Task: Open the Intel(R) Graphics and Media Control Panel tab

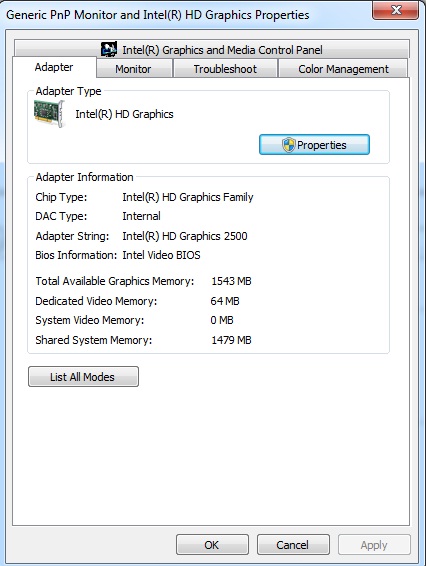Action: click(x=212, y=49)
